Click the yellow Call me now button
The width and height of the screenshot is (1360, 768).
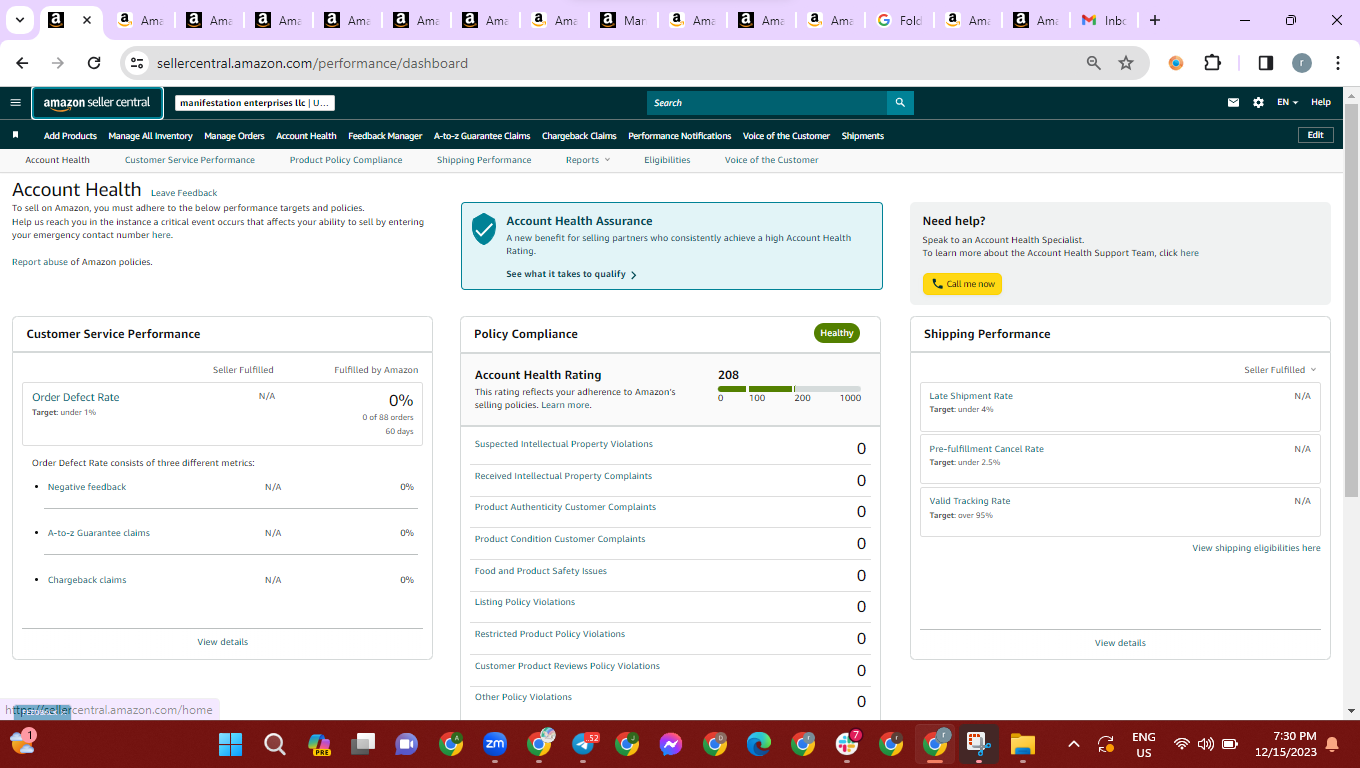(x=962, y=284)
